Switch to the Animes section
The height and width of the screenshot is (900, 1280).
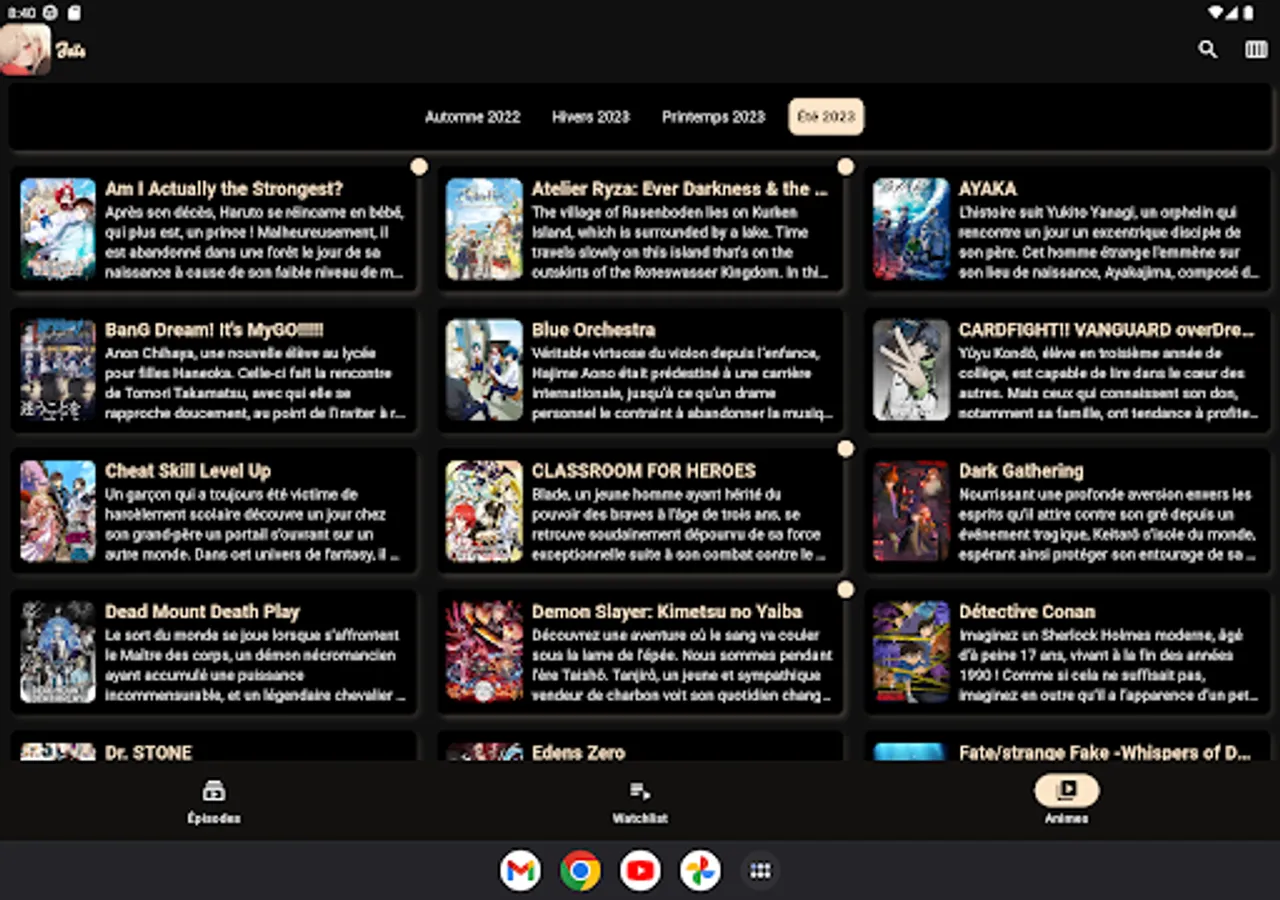pyautogui.click(x=1066, y=802)
